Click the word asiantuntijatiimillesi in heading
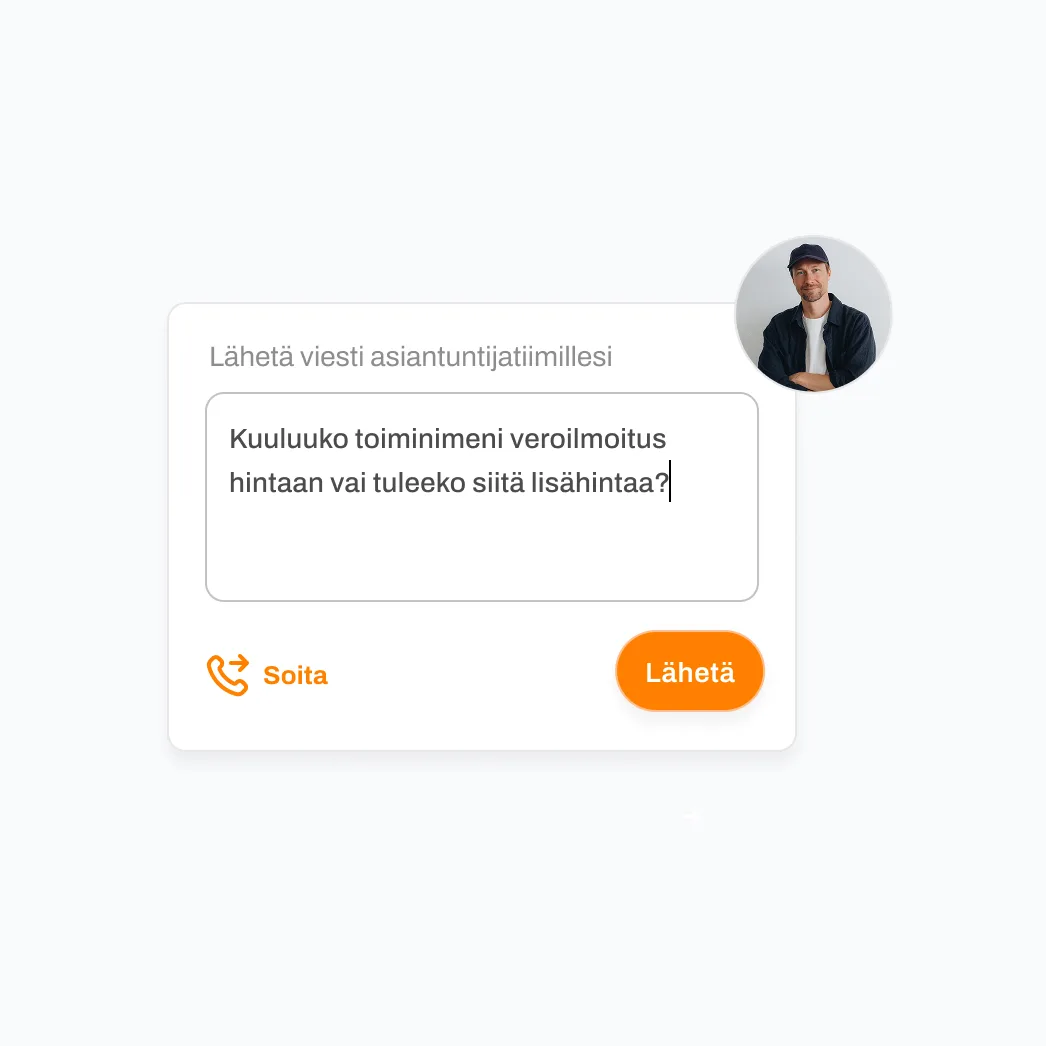The width and height of the screenshot is (1046, 1046). pyautogui.click(x=491, y=357)
